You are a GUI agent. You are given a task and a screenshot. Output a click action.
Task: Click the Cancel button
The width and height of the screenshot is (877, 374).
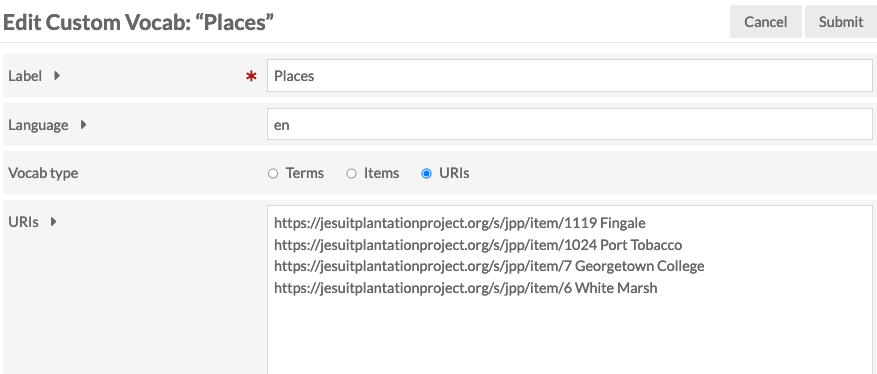point(765,22)
